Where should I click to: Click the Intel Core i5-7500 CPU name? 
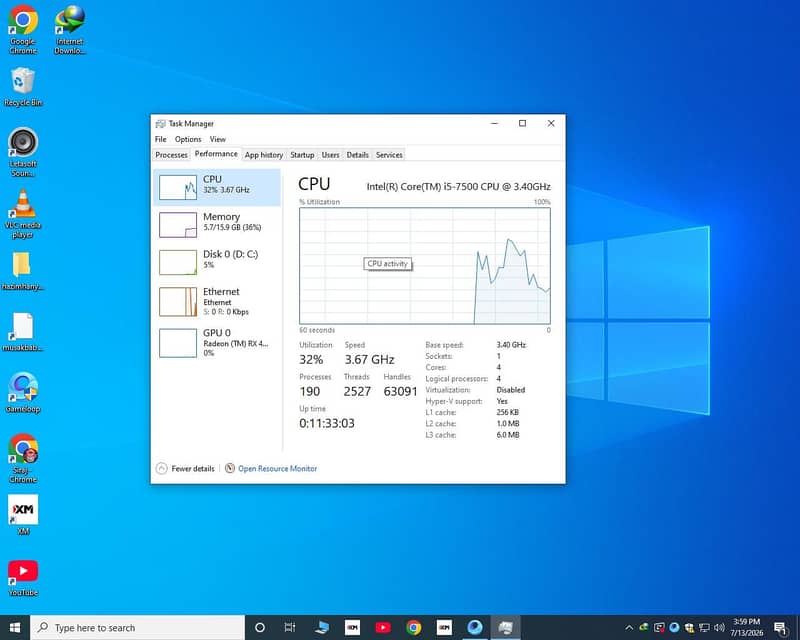(x=459, y=186)
